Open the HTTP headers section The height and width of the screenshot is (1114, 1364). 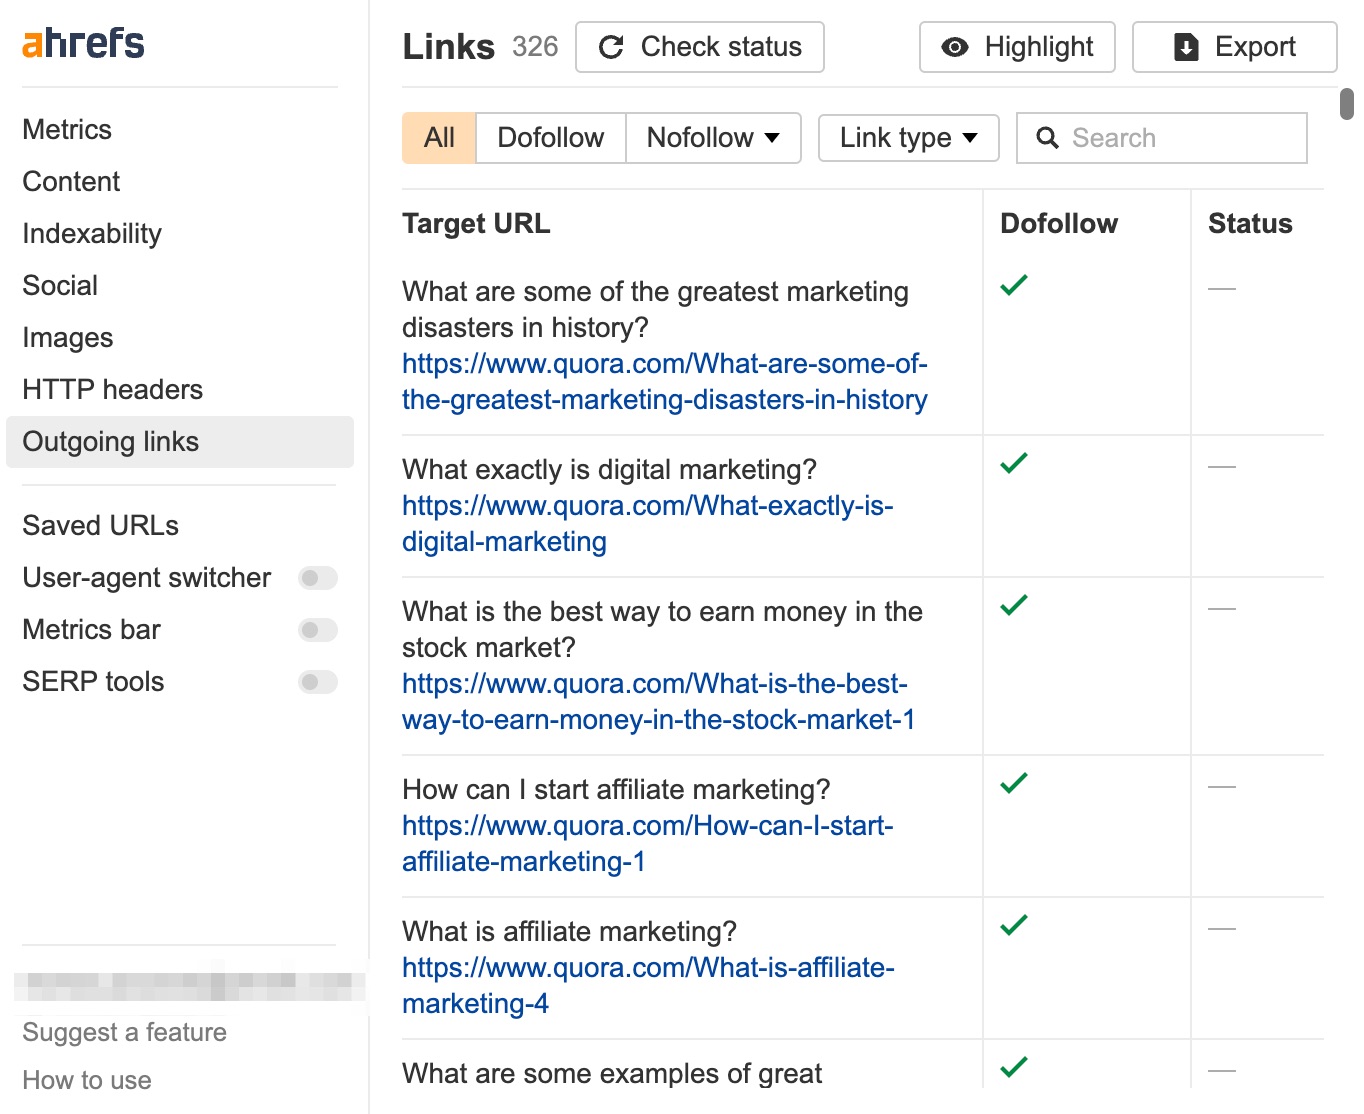click(112, 389)
